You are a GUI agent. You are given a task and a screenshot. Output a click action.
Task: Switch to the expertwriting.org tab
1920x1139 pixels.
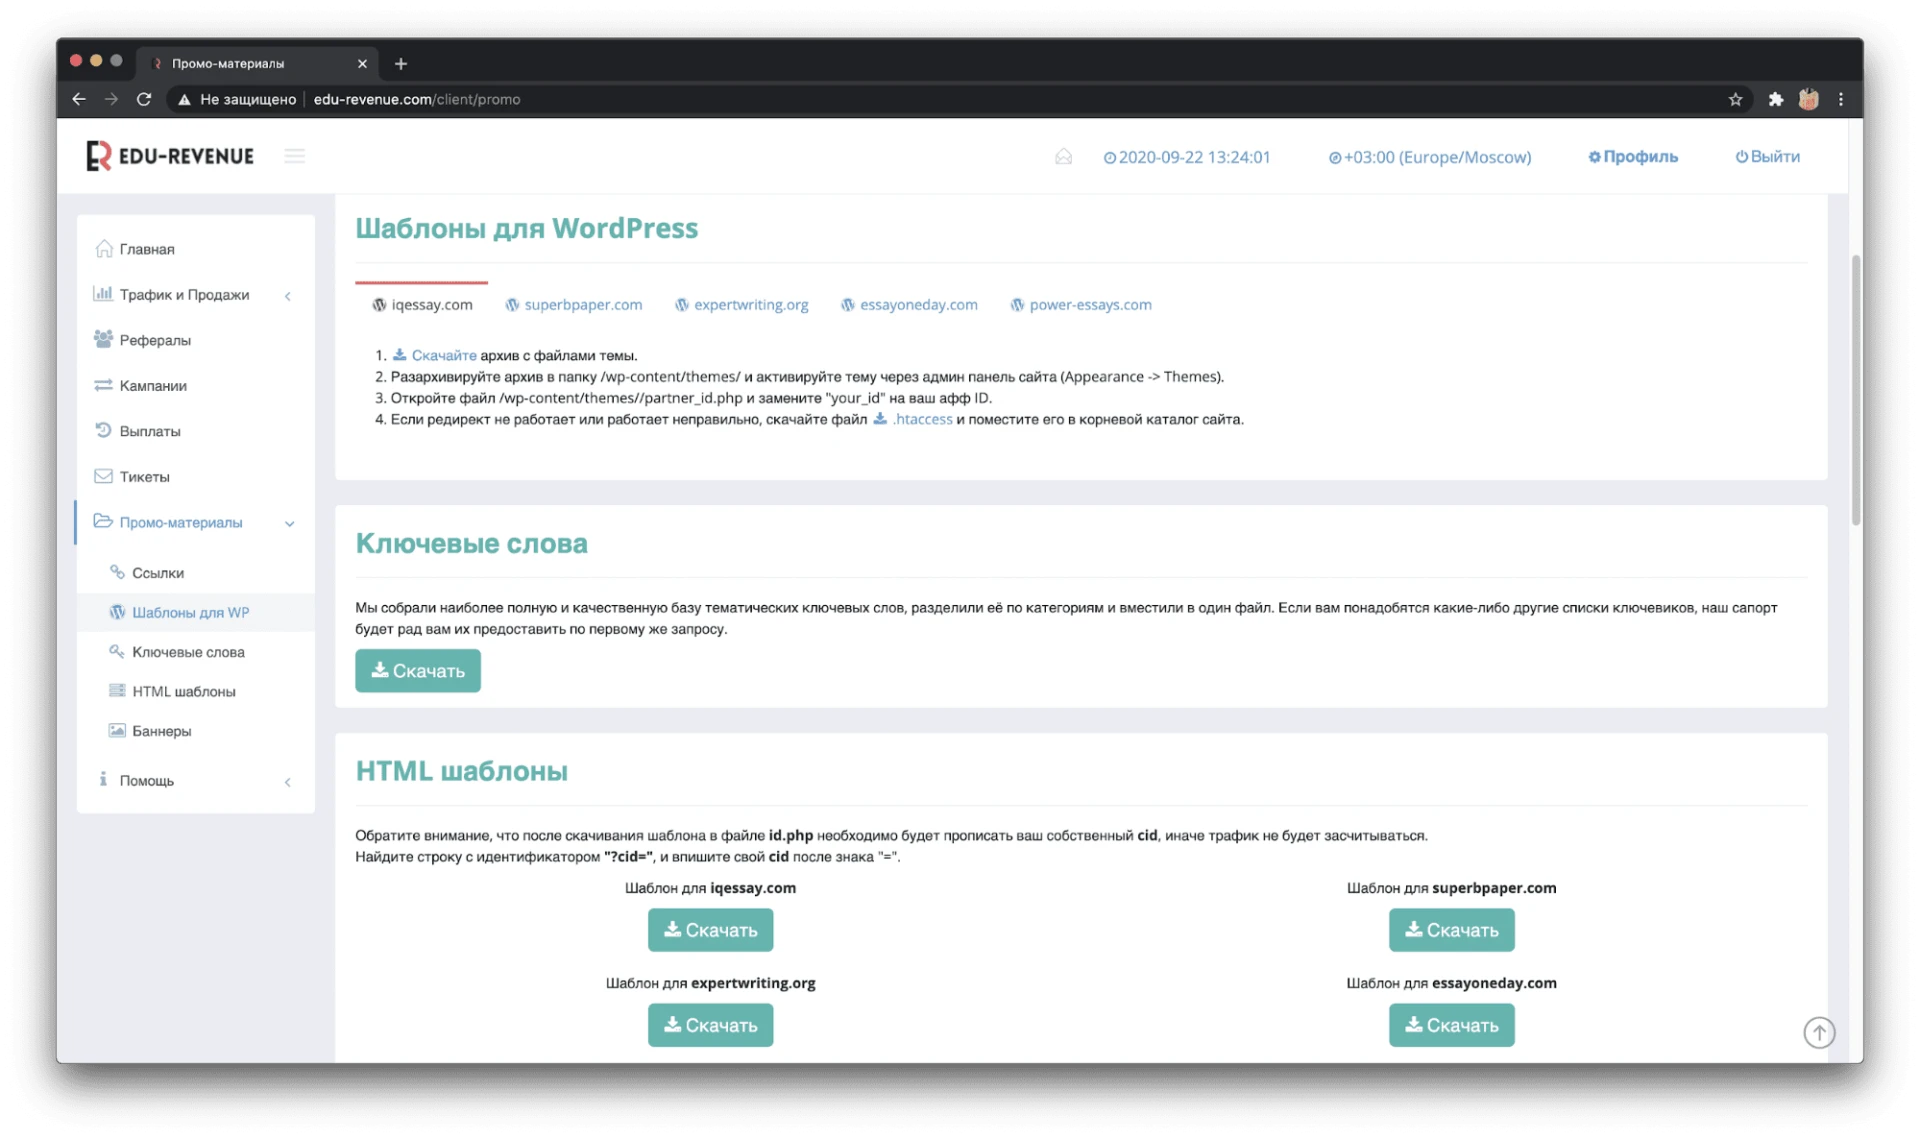click(741, 304)
